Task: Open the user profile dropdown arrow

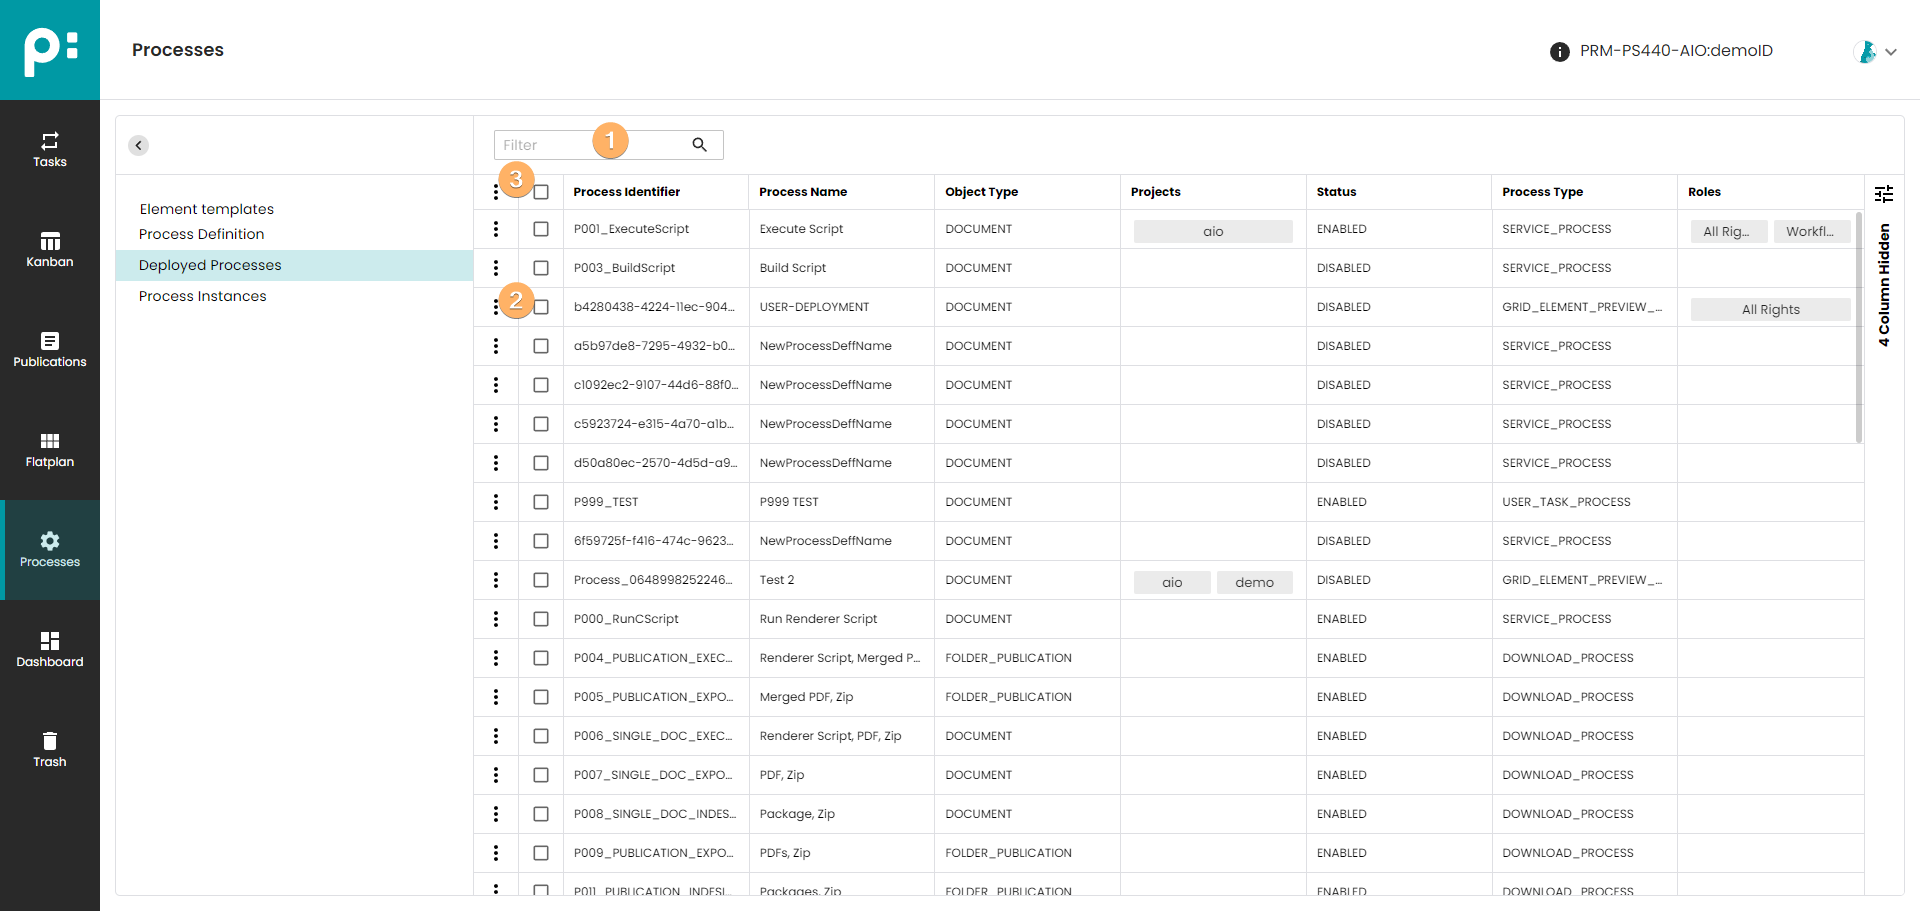Action: (1891, 52)
